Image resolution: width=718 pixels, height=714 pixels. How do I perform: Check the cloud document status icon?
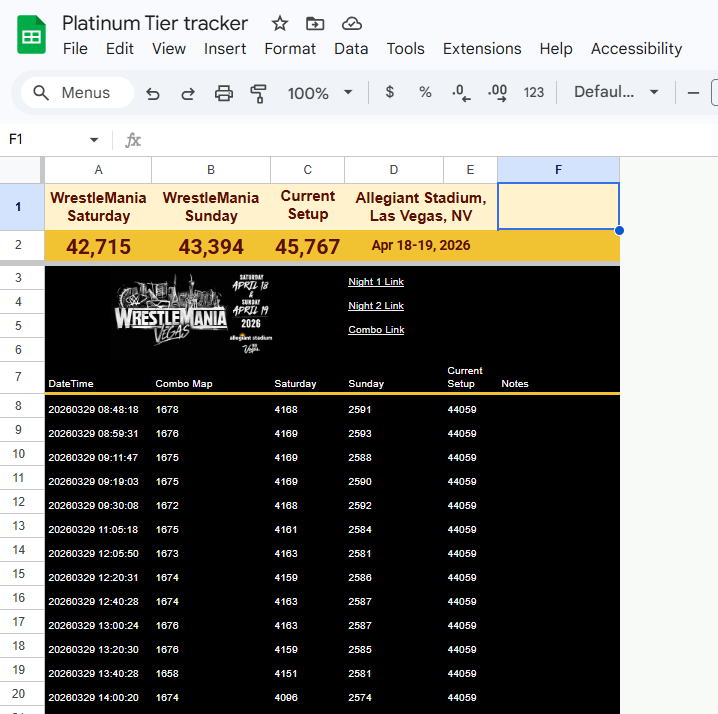point(352,23)
